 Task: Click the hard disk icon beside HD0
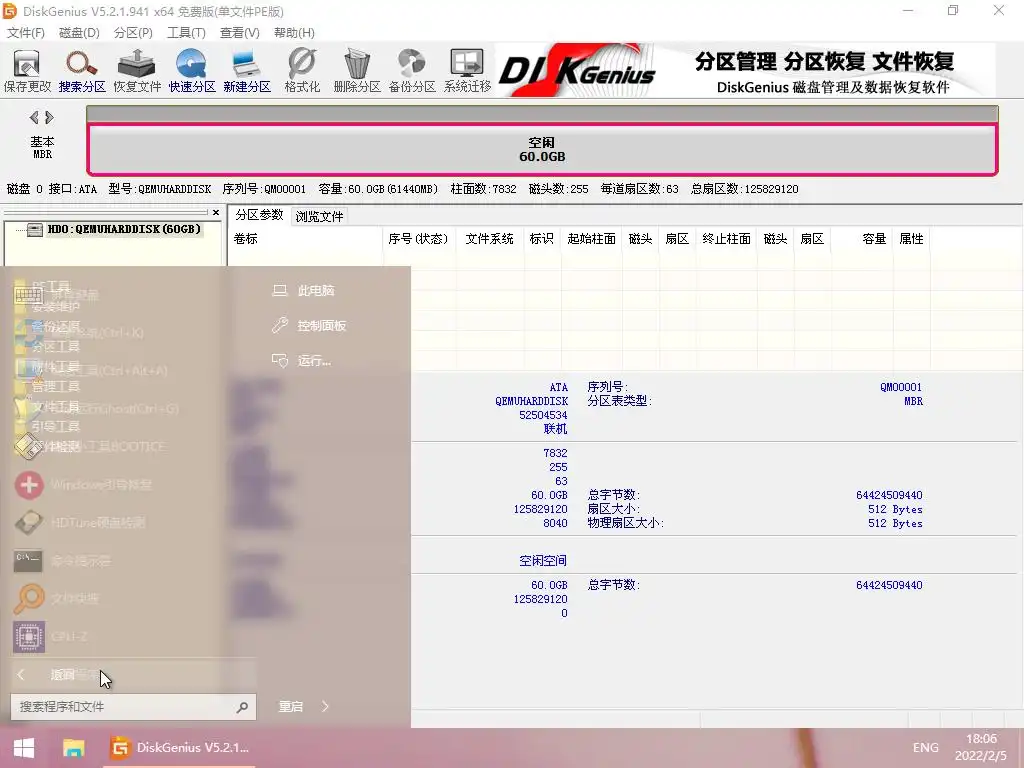pyautogui.click(x=35, y=229)
